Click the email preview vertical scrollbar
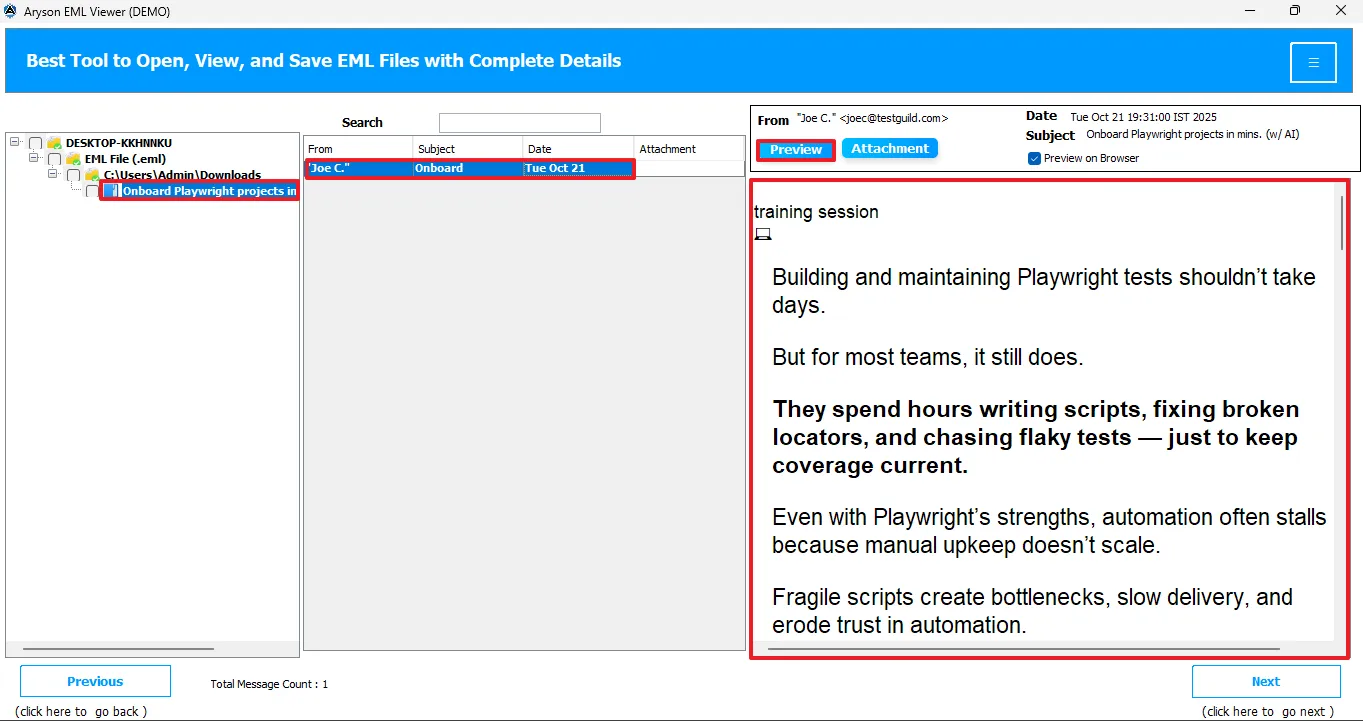 [x=1341, y=222]
